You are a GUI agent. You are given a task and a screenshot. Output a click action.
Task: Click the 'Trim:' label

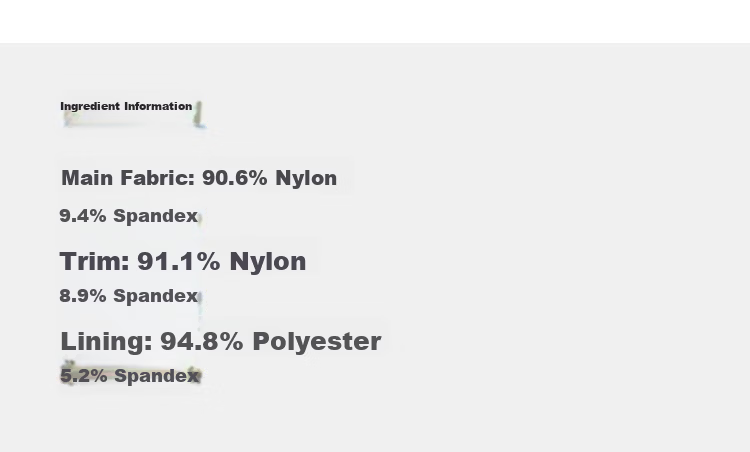(95, 261)
